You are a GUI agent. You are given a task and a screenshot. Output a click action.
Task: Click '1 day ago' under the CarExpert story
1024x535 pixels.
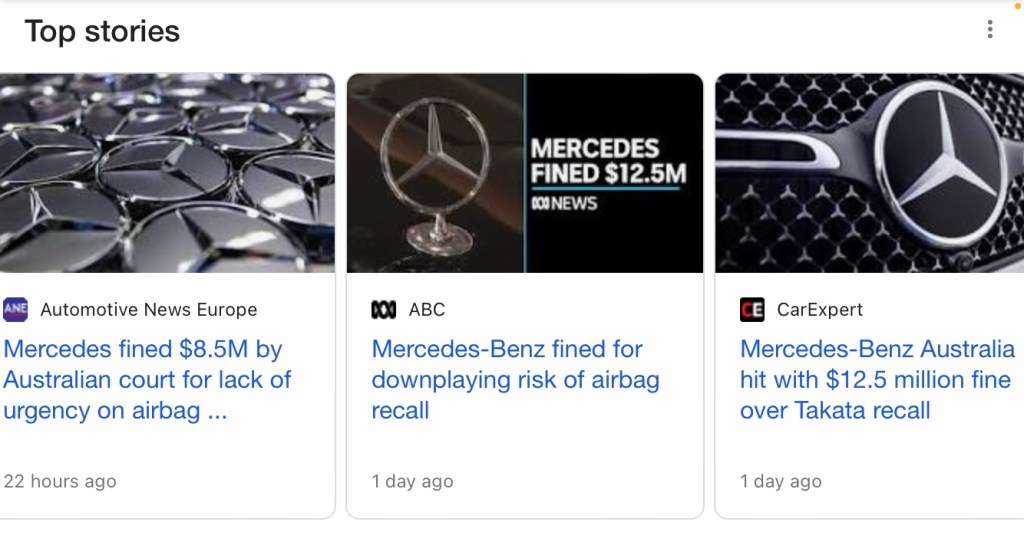click(781, 481)
